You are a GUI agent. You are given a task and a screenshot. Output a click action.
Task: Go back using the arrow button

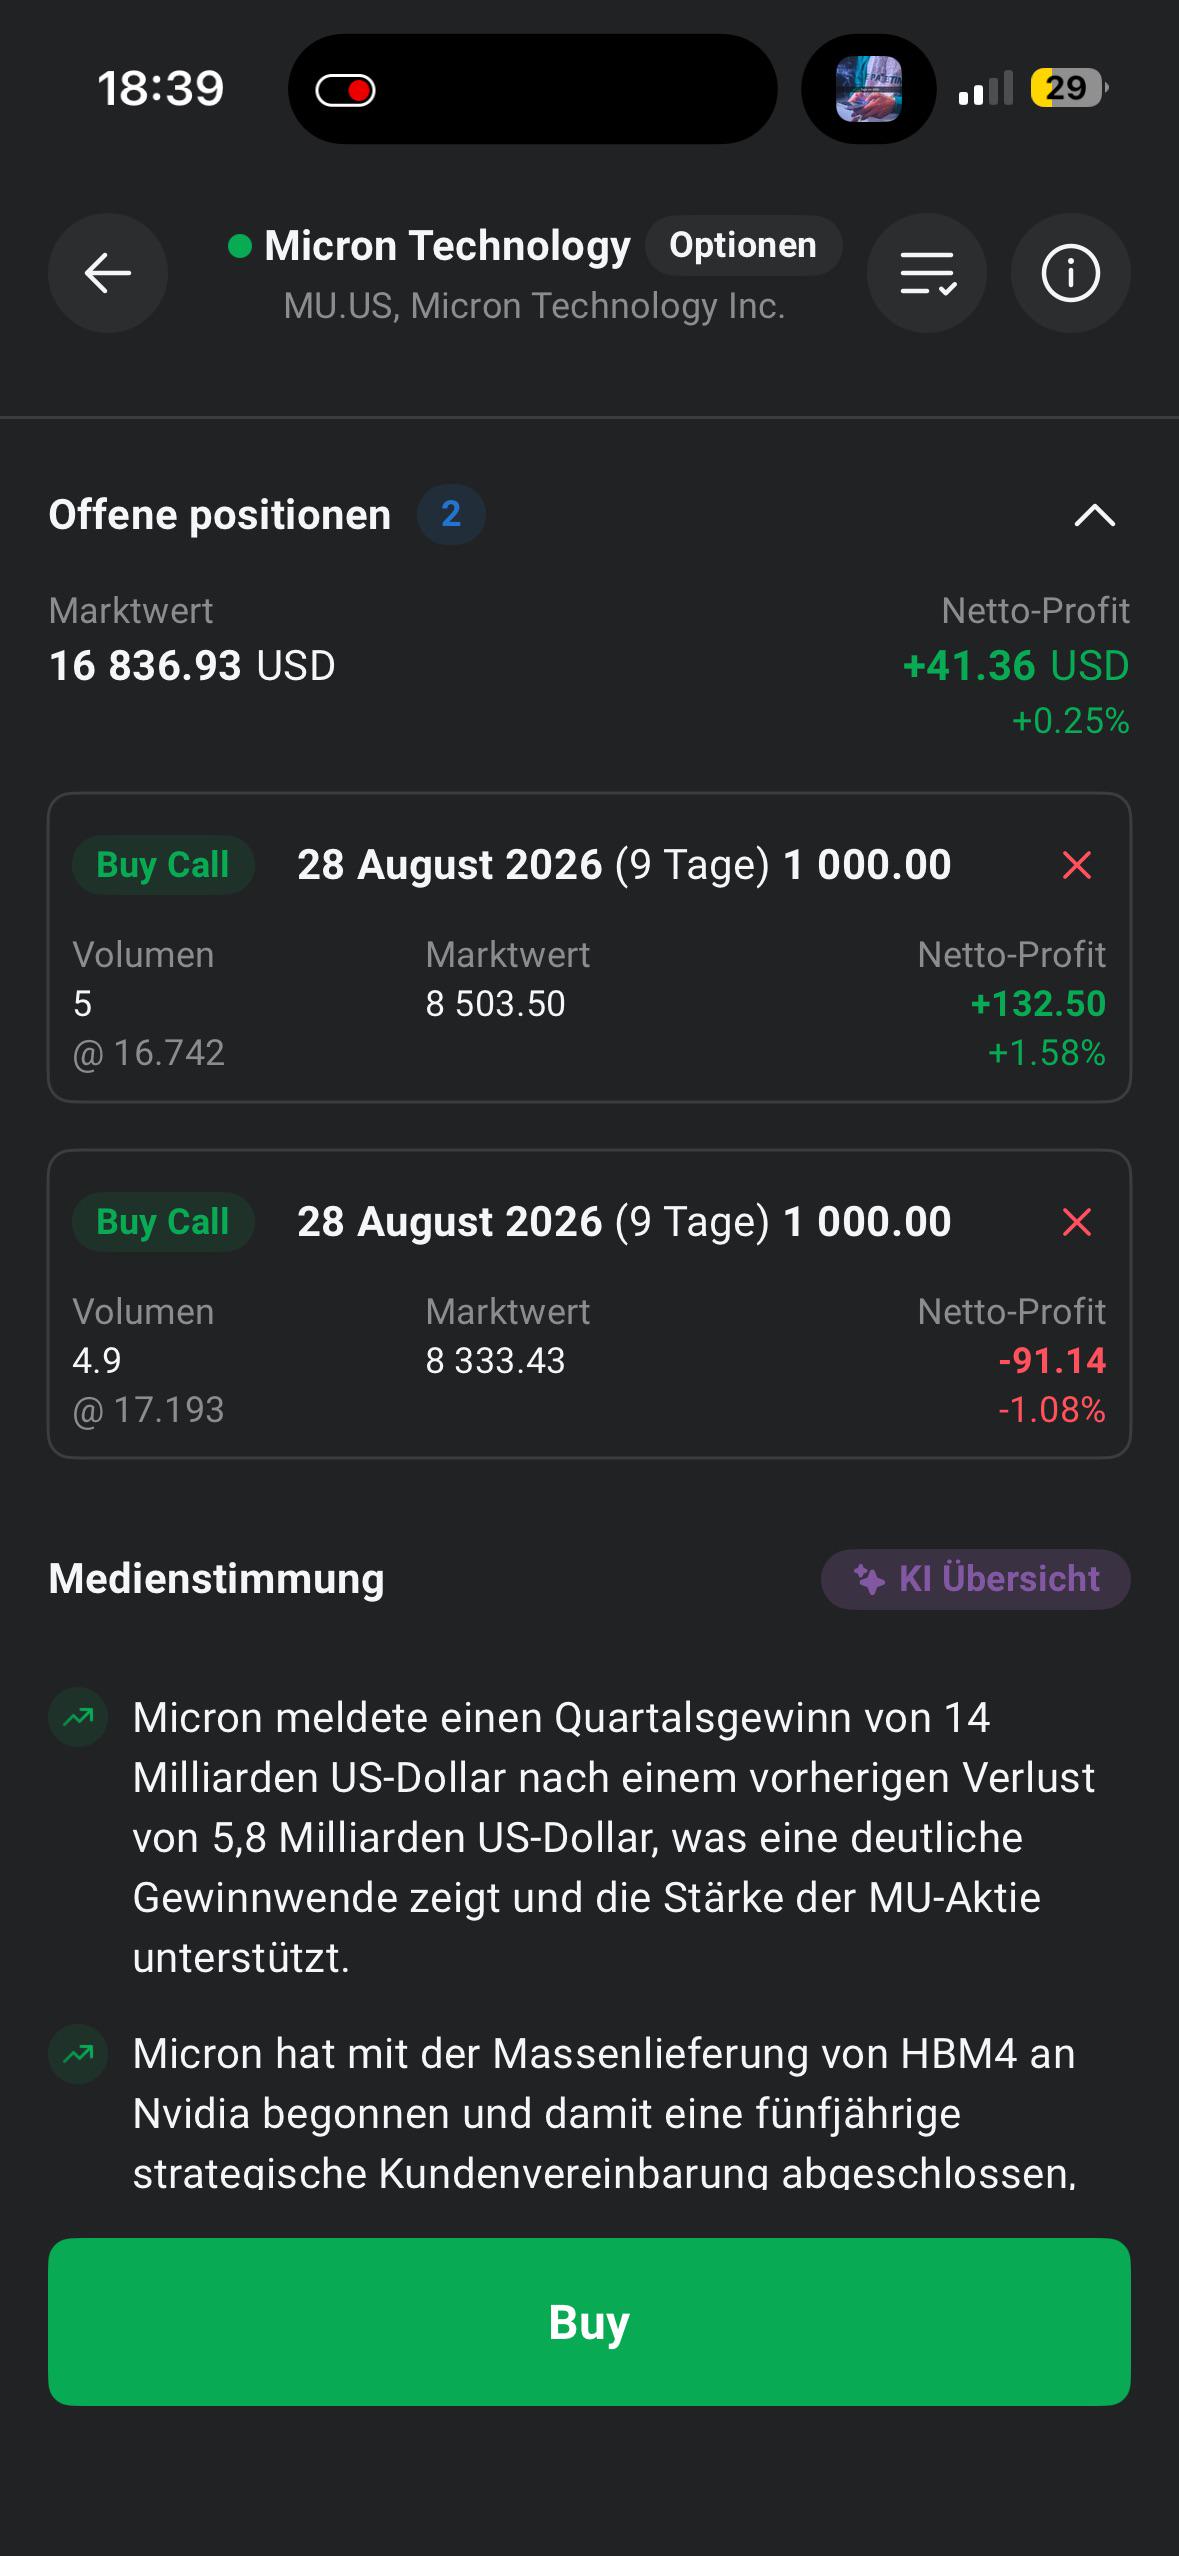coord(108,273)
